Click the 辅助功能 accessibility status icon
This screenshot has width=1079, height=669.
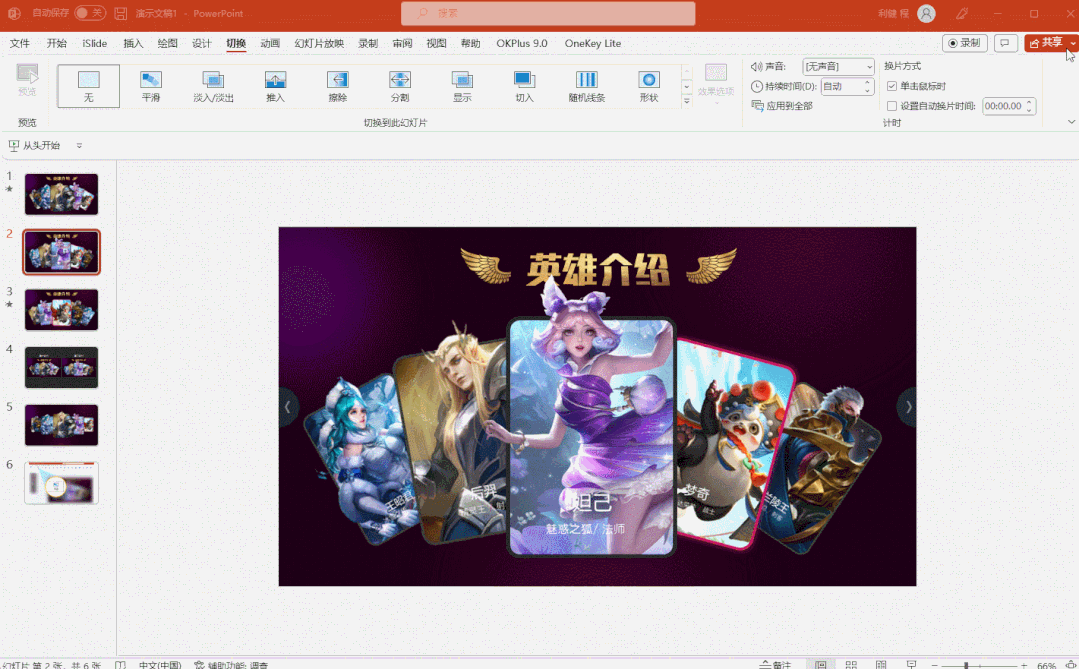pos(200,665)
